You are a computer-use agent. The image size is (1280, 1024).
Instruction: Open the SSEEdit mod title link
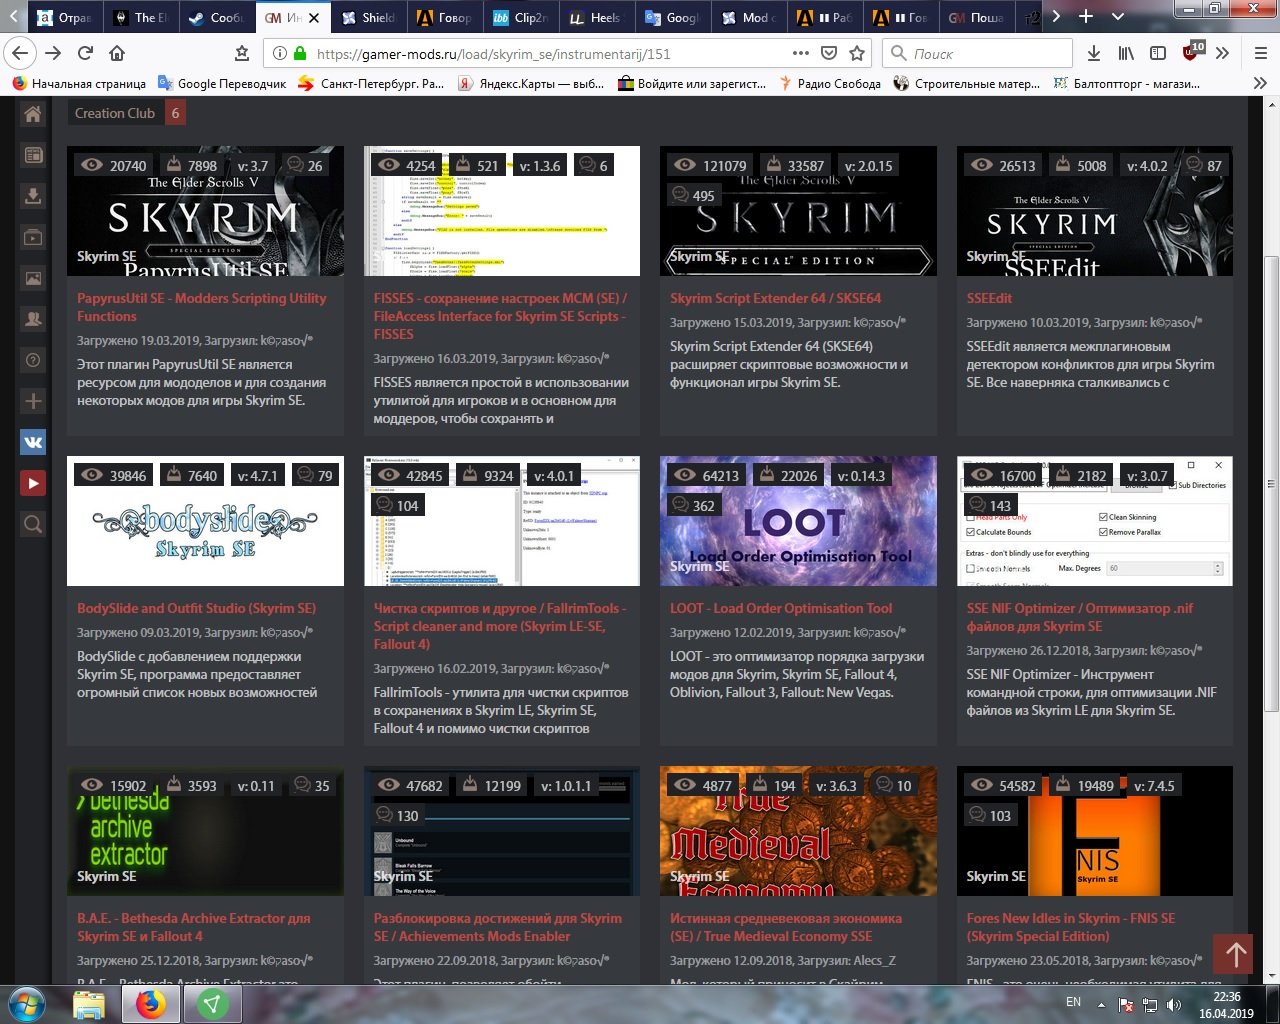pyautogui.click(x=989, y=298)
